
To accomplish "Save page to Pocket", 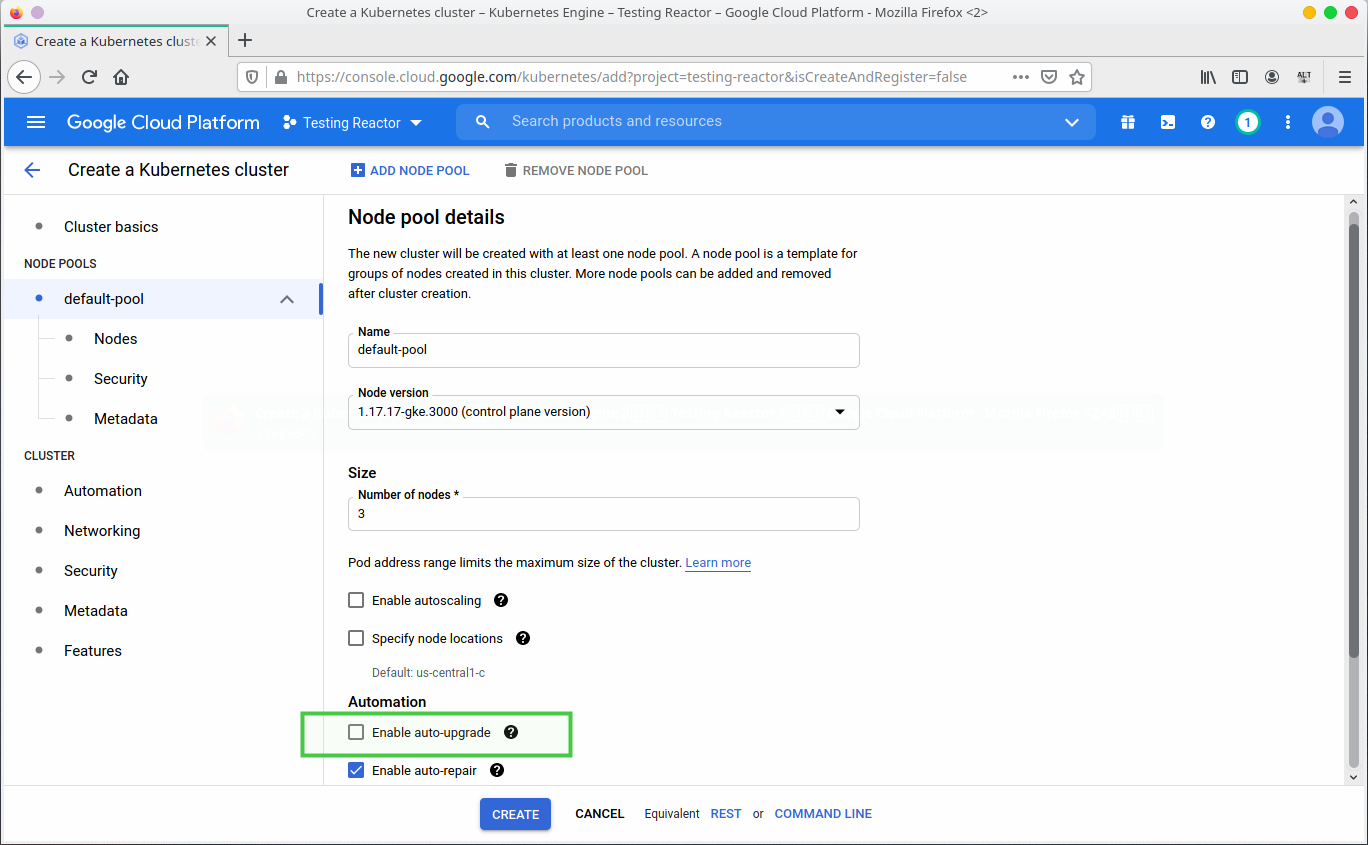I will (1049, 77).
